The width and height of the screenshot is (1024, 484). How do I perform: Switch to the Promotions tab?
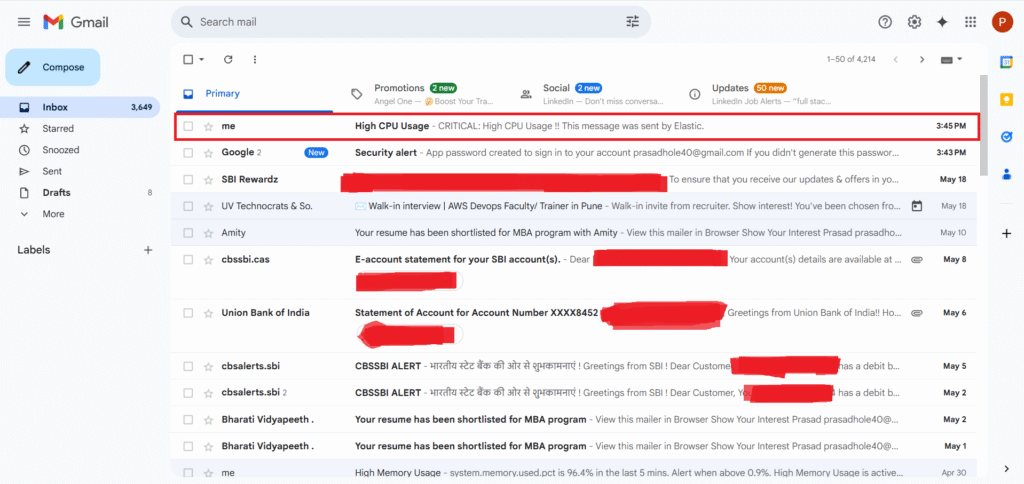[x=422, y=93]
